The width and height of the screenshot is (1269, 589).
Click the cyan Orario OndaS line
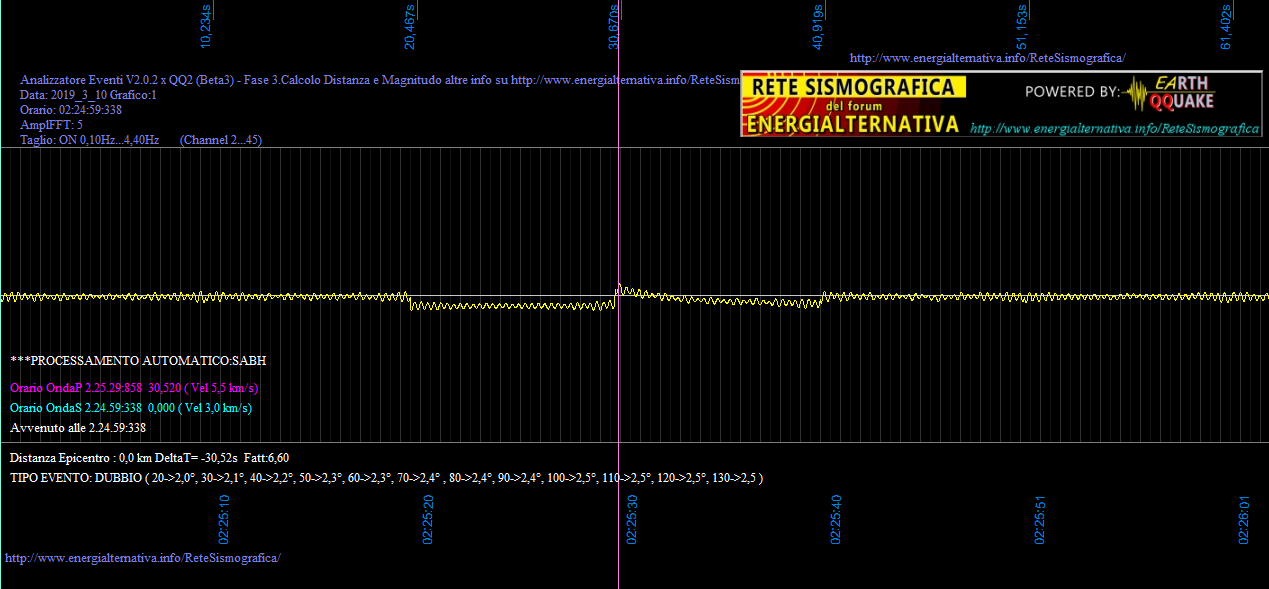[x=131, y=408]
